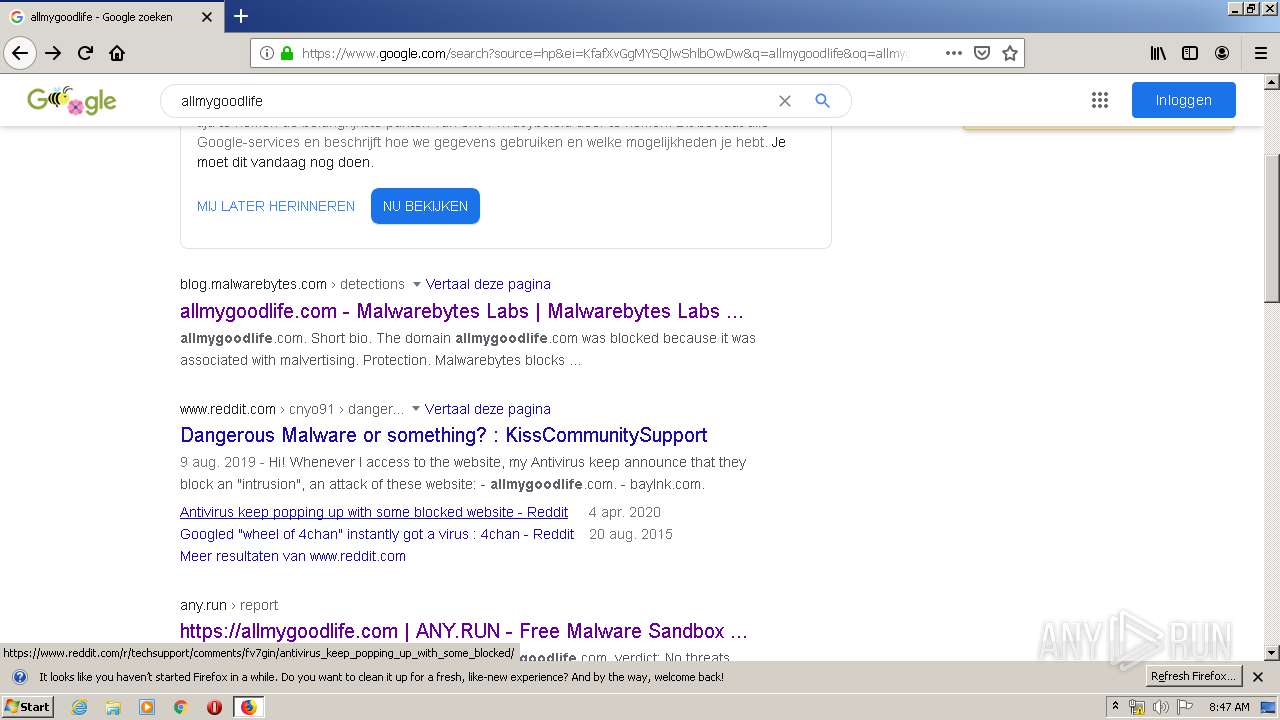
Task: Save page to Pocket icon
Action: click(982, 53)
